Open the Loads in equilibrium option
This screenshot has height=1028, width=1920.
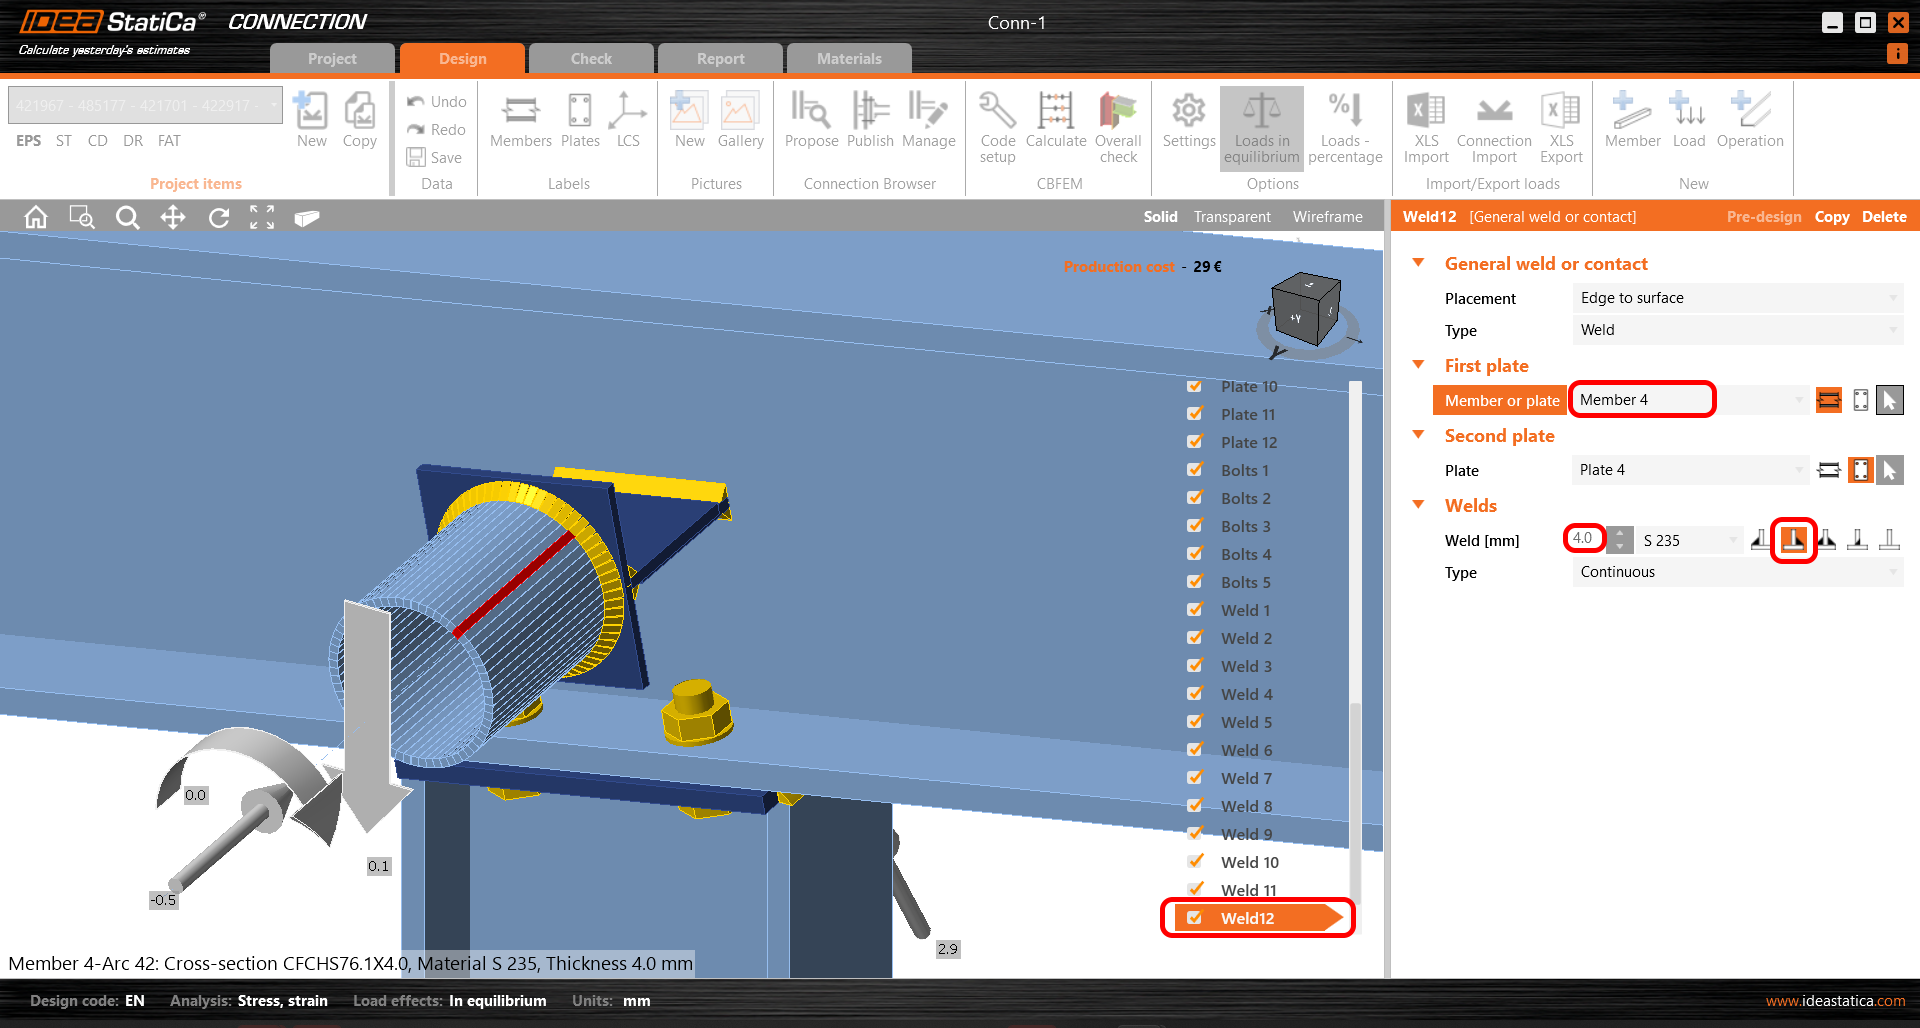[x=1261, y=125]
